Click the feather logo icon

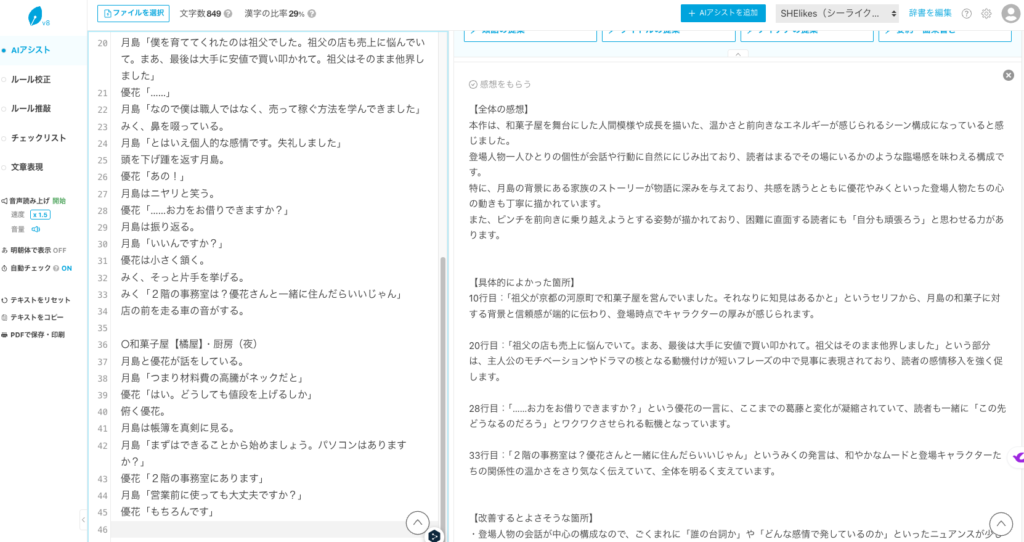tap(37, 16)
